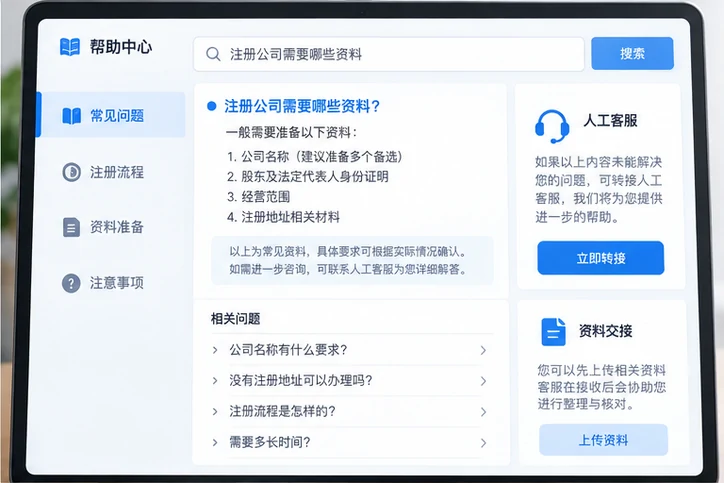Click the 注意事项 question mark icon
Viewport: 724px width, 483px height.
click(71, 283)
